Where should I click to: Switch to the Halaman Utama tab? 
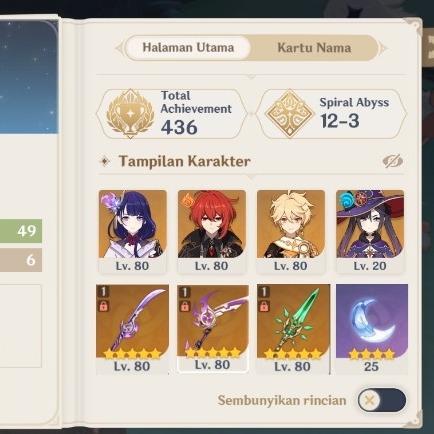coord(188,48)
